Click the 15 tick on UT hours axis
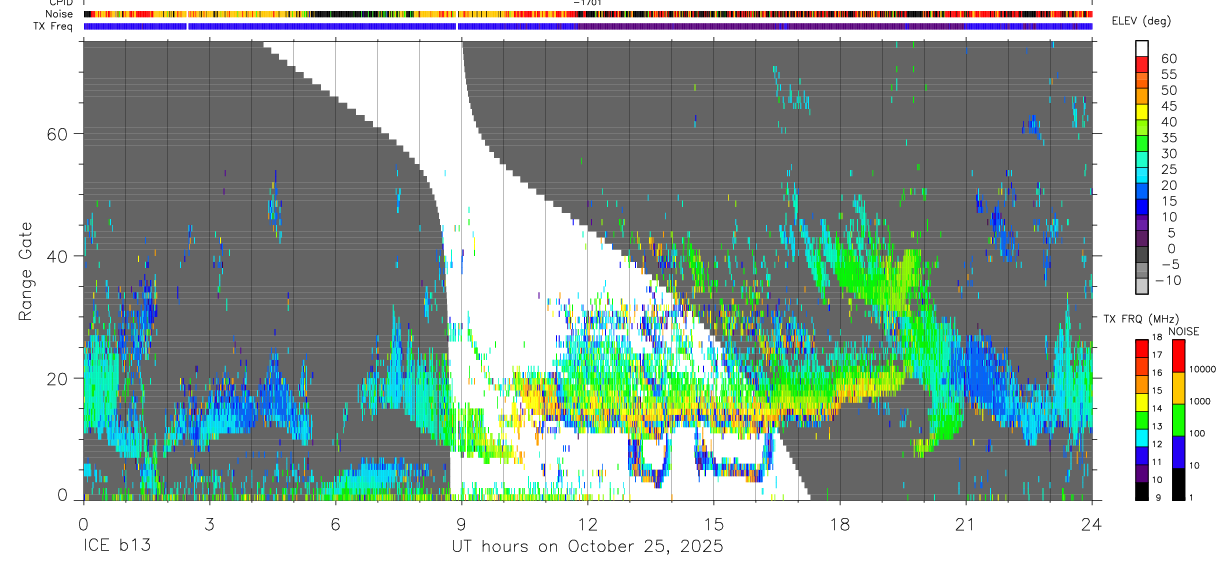The width and height of the screenshot is (1228, 567). point(713,523)
